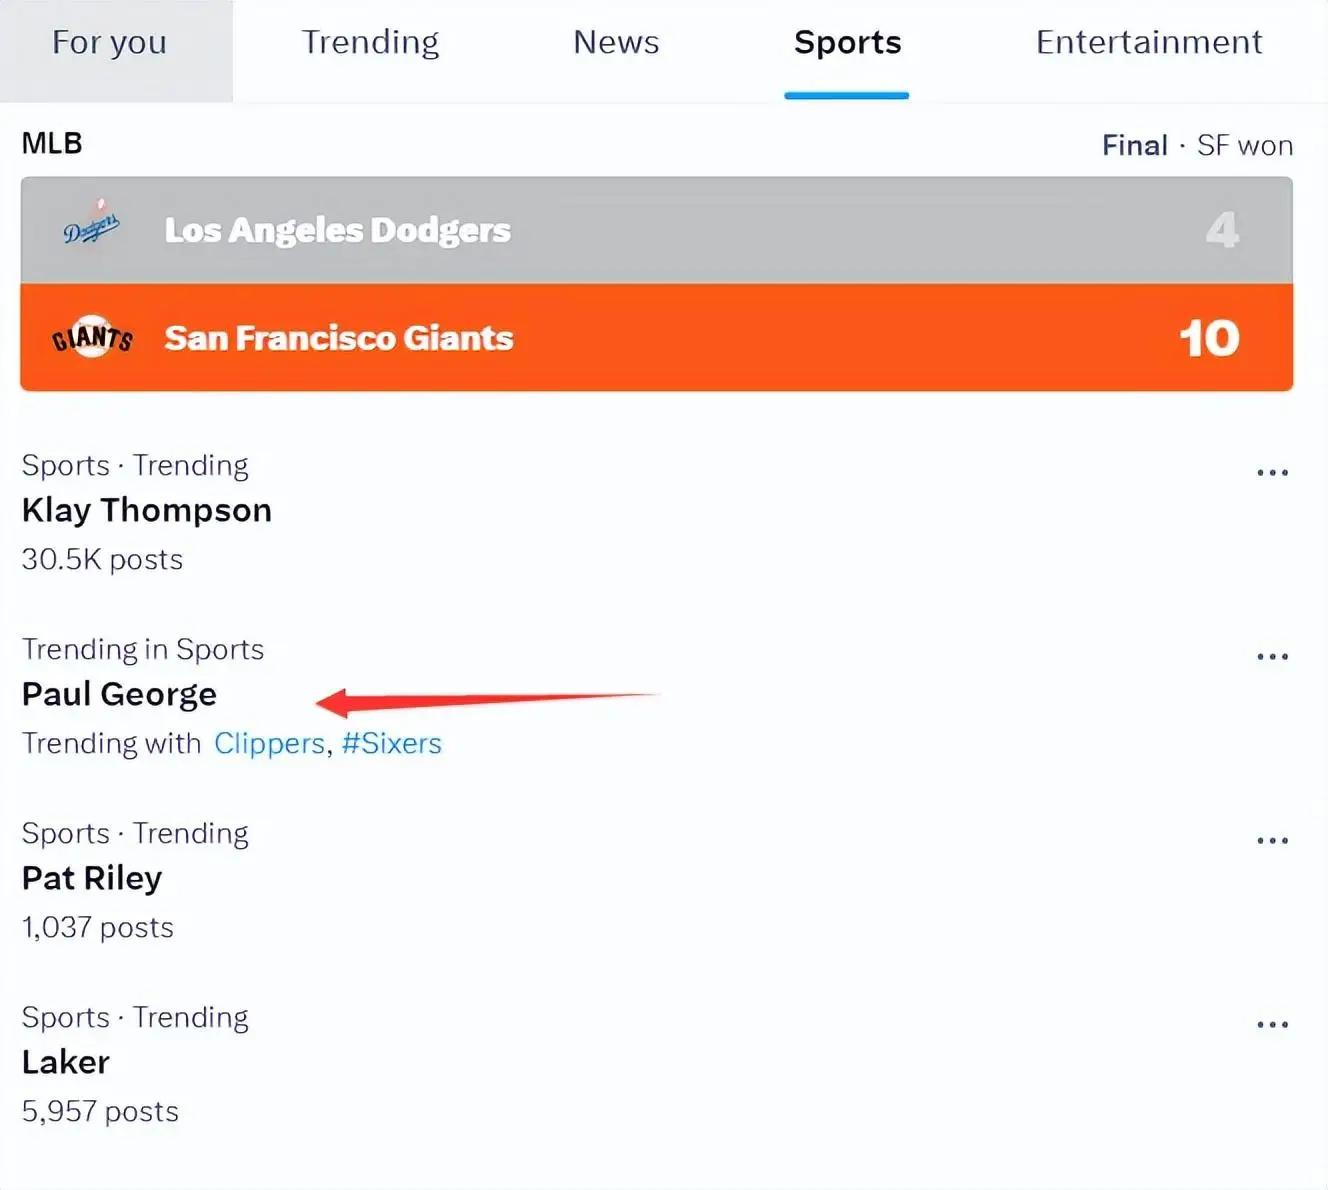1328x1190 pixels.
Task: Open the Entertainment tab
Action: coord(1149,43)
